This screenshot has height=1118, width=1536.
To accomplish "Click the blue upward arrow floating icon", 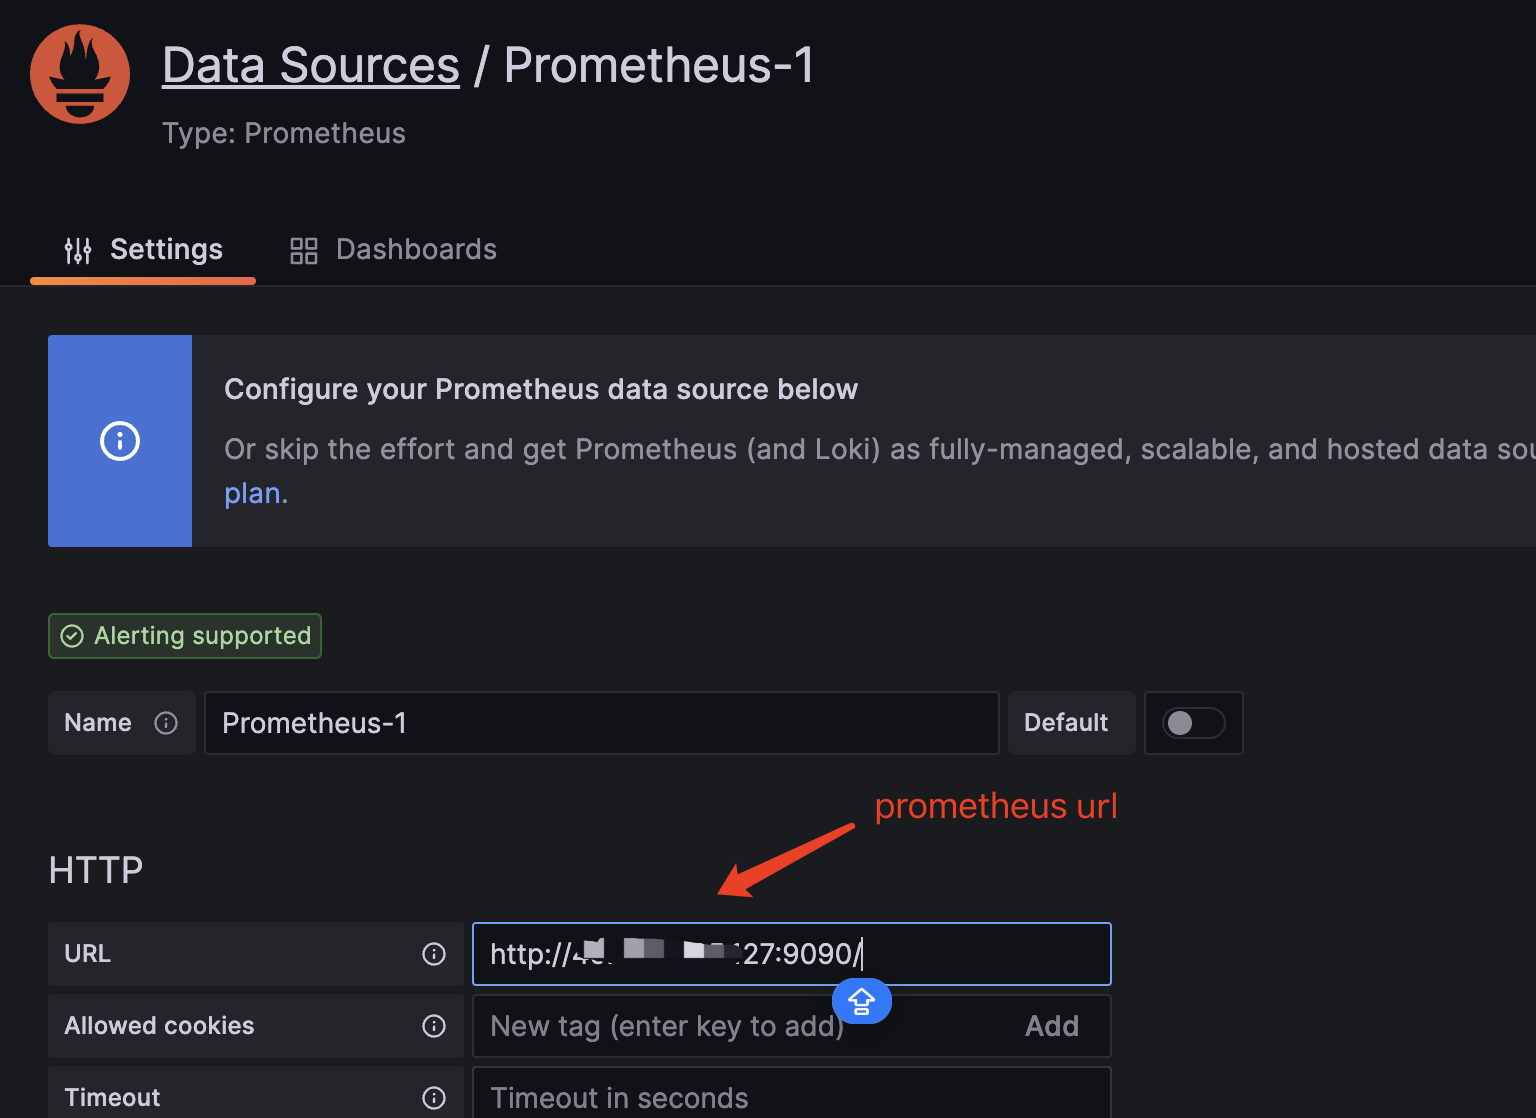I will point(862,1000).
